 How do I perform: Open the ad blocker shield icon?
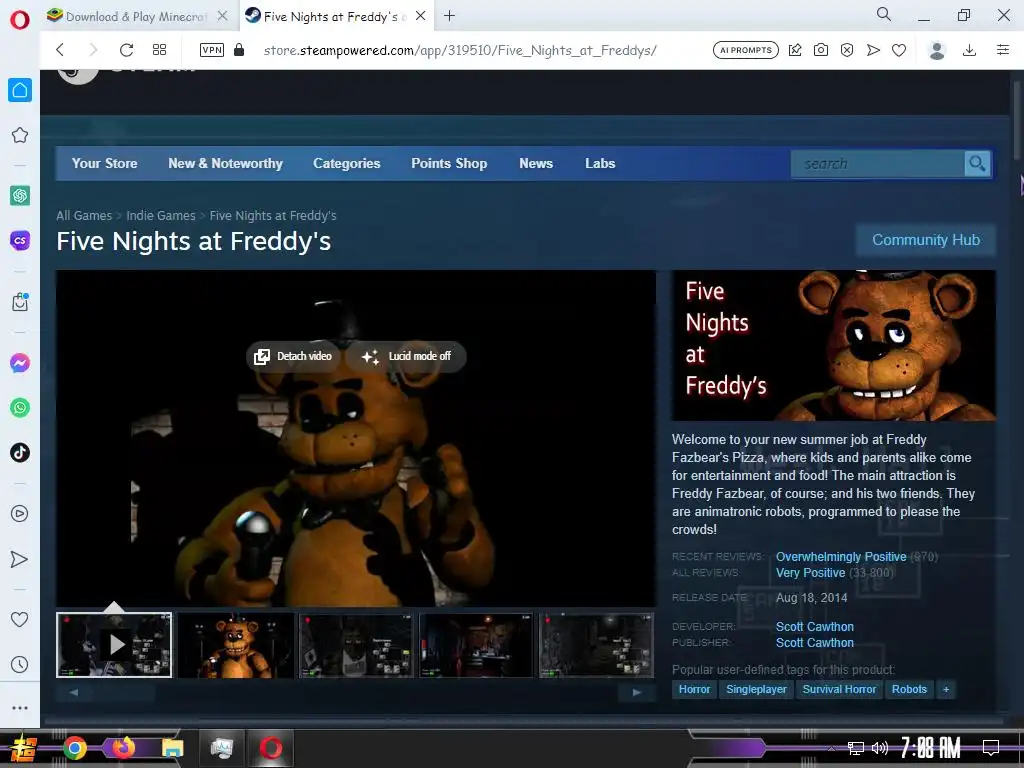847,50
